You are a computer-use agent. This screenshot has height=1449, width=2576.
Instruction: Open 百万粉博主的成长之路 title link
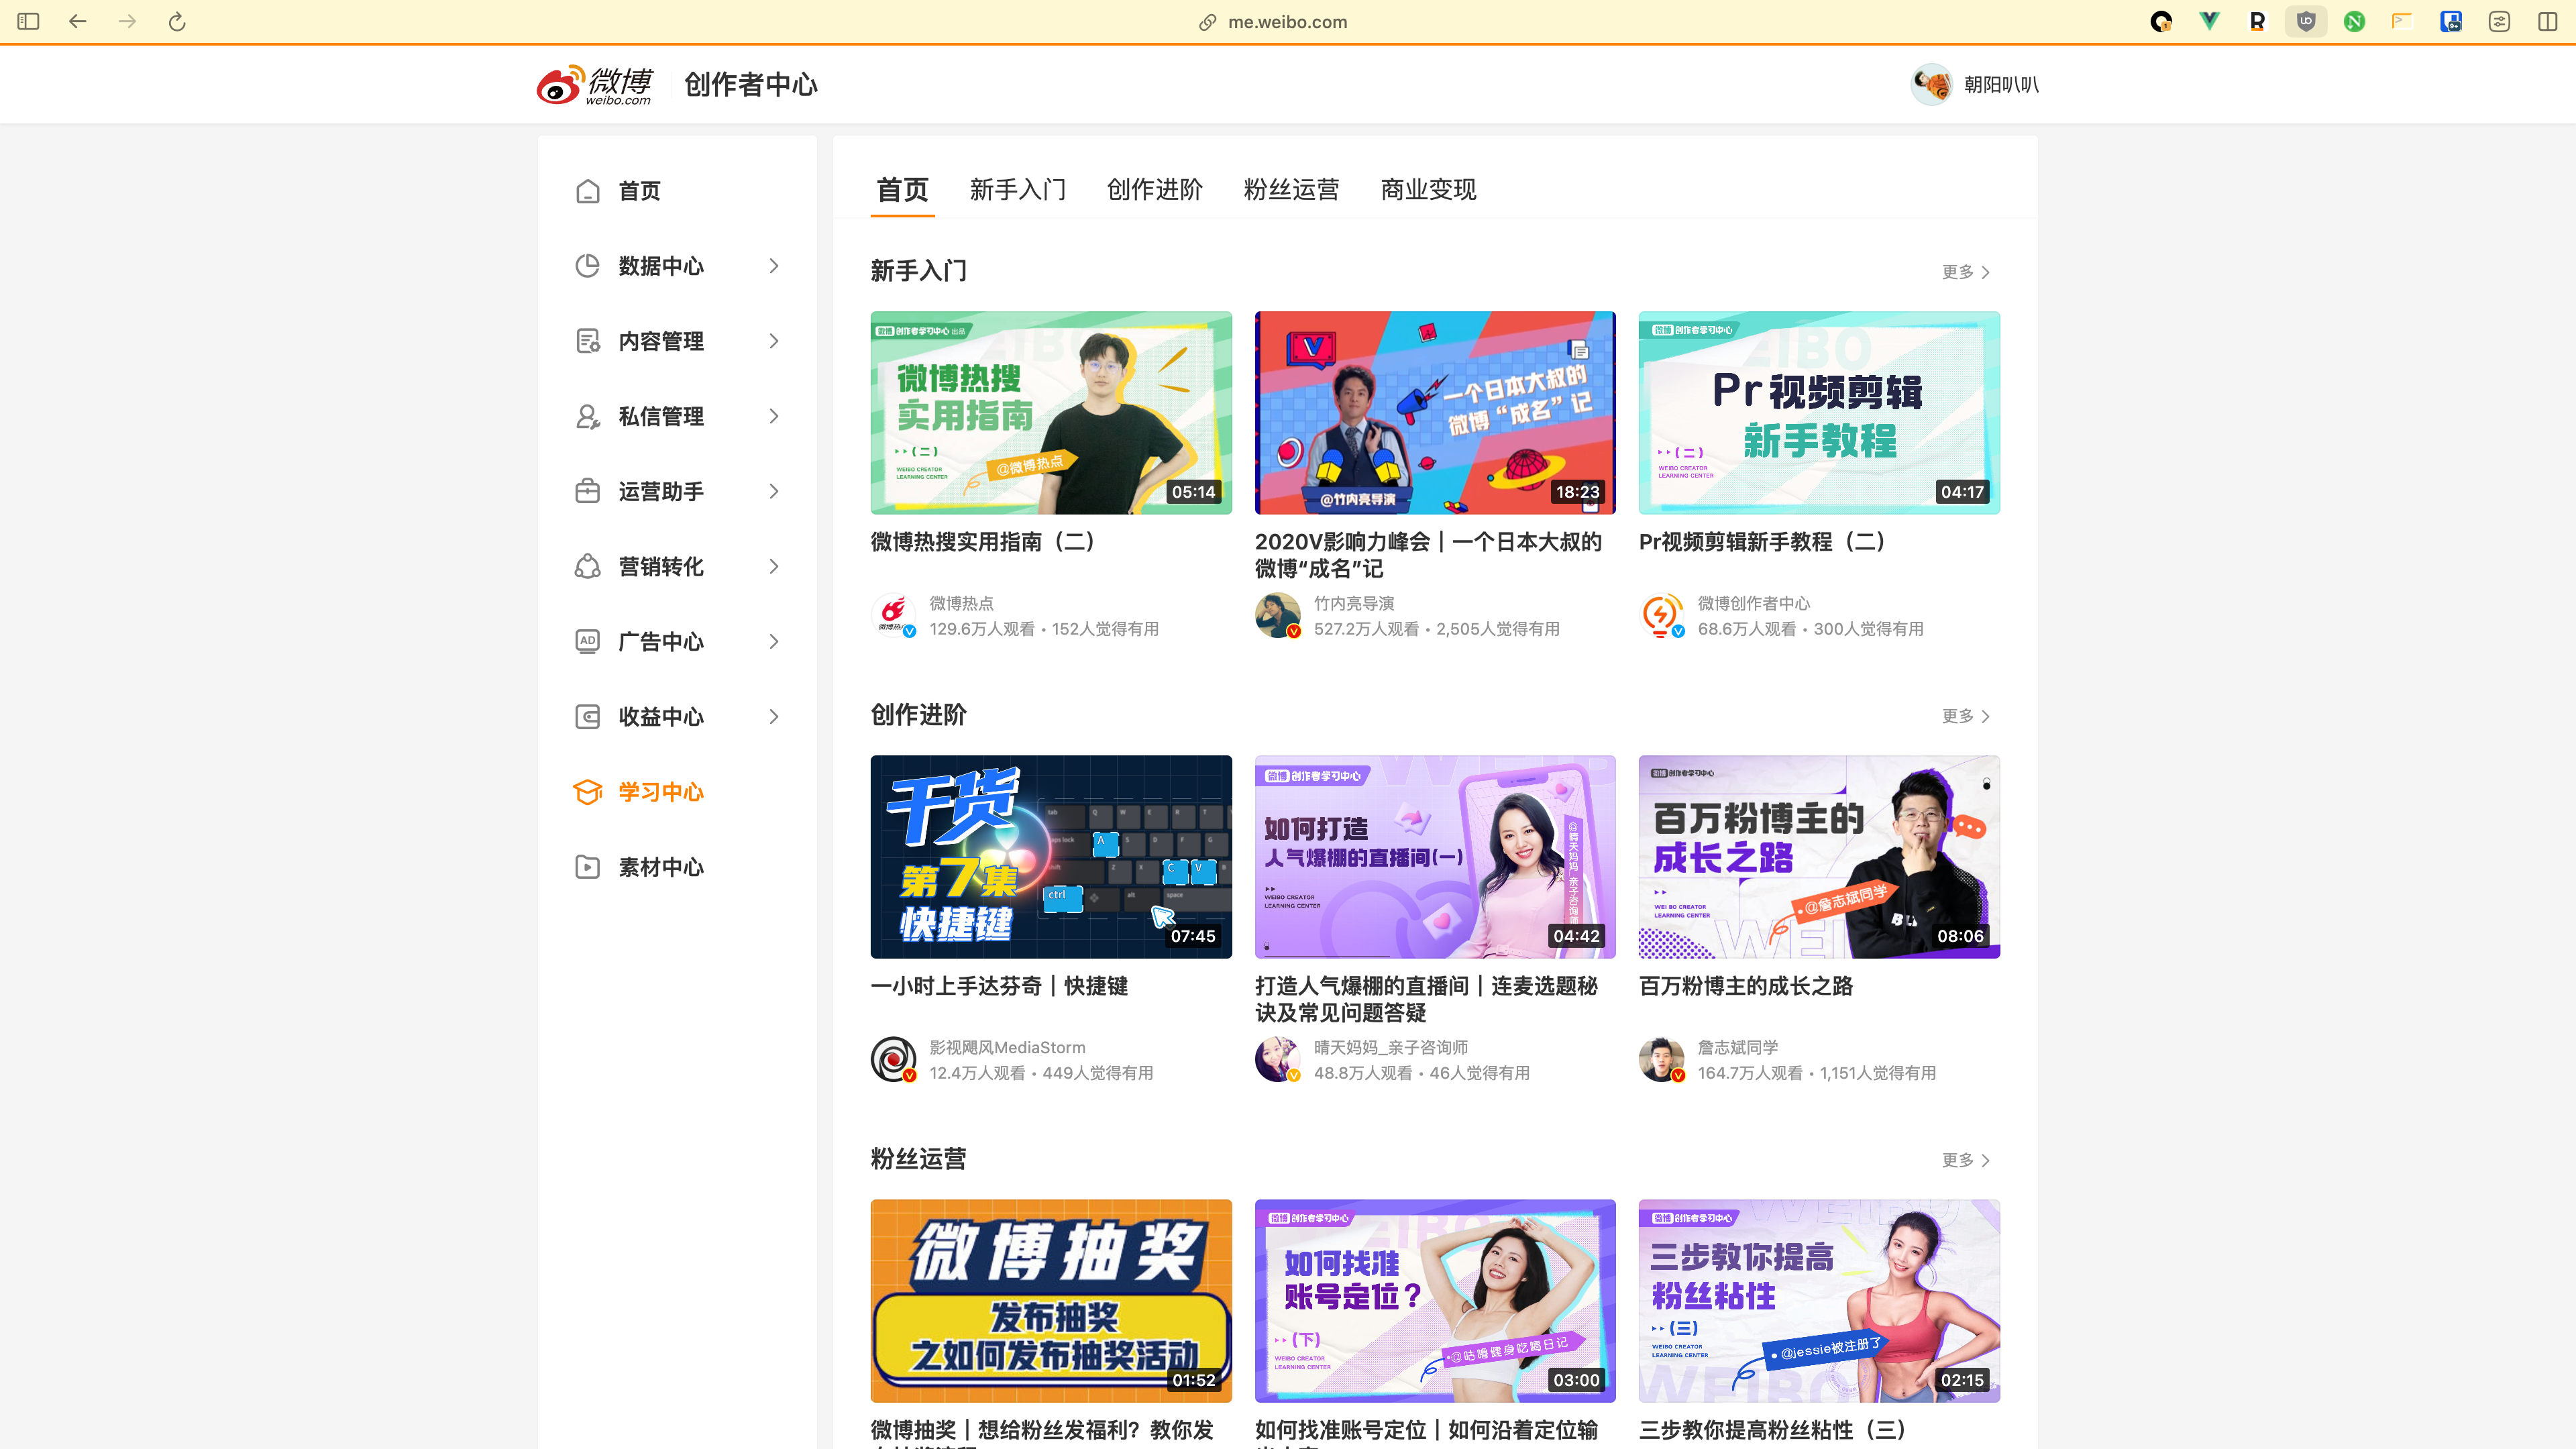pos(1746,986)
